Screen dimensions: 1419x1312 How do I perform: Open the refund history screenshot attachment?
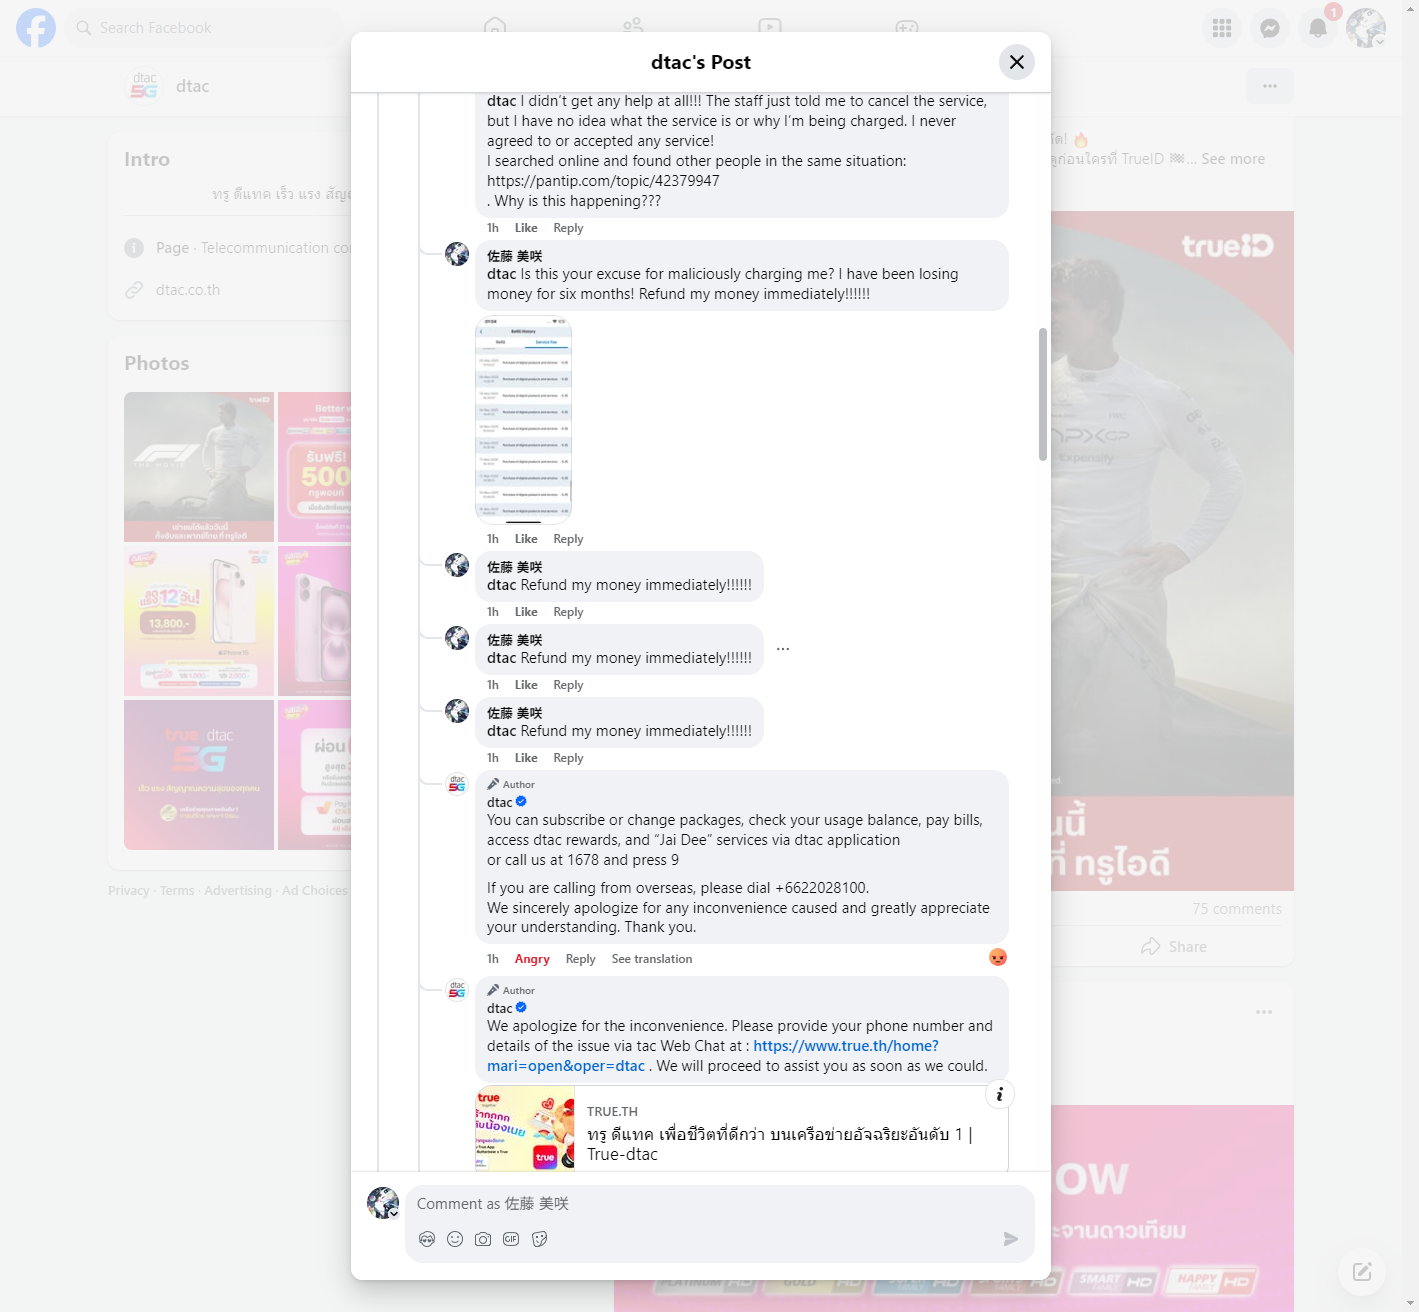tap(523, 420)
